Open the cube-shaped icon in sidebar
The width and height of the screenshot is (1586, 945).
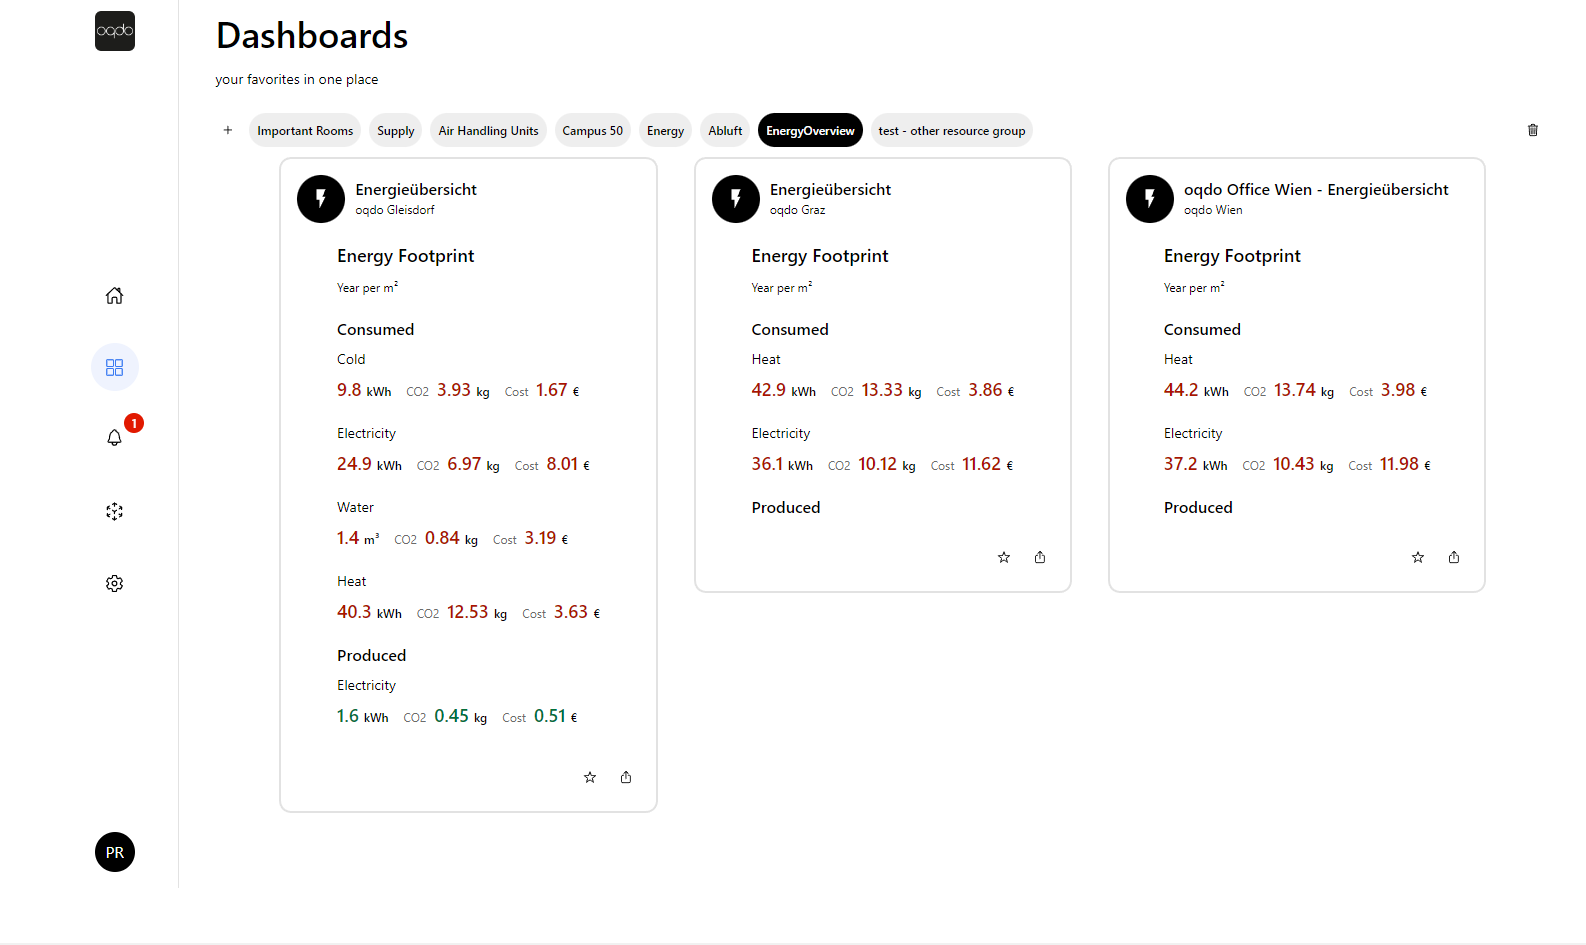(x=115, y=512)
